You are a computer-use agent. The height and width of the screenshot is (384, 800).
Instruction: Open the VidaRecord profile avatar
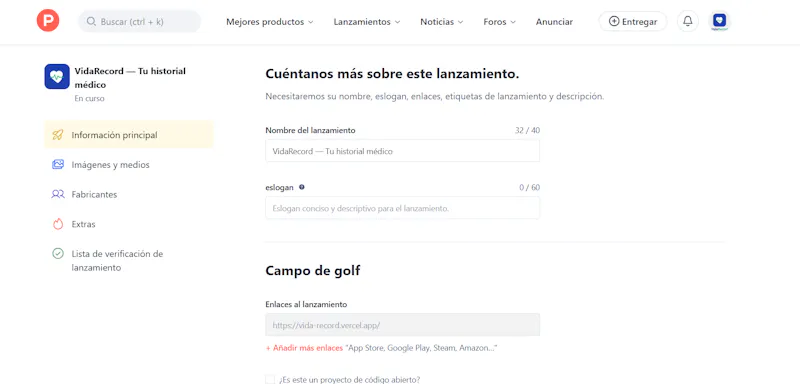coord(719,21)
